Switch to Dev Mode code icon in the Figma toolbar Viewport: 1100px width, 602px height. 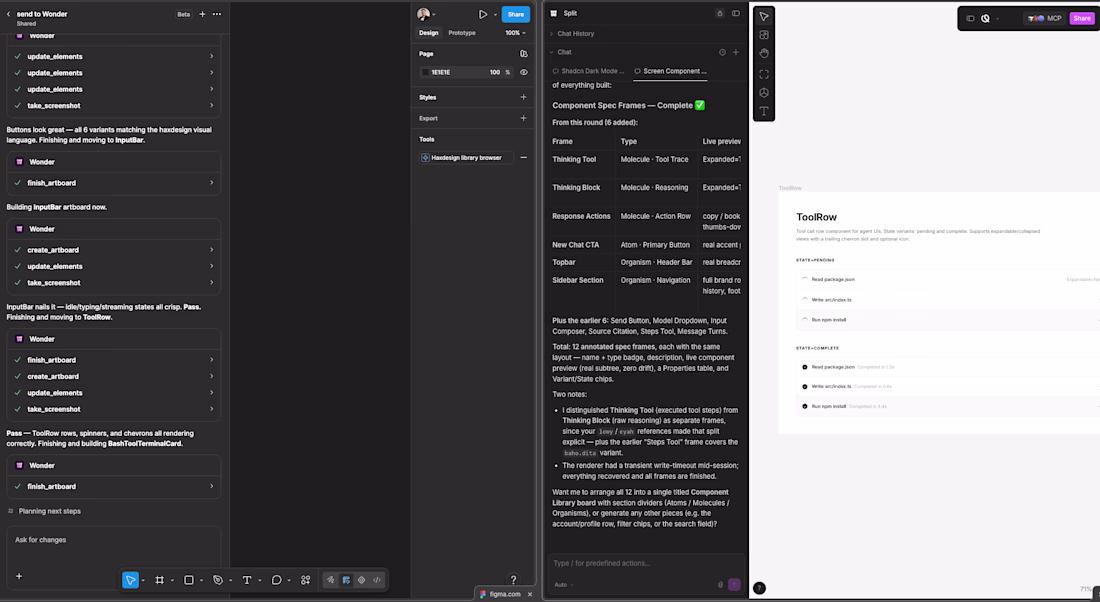377,580
